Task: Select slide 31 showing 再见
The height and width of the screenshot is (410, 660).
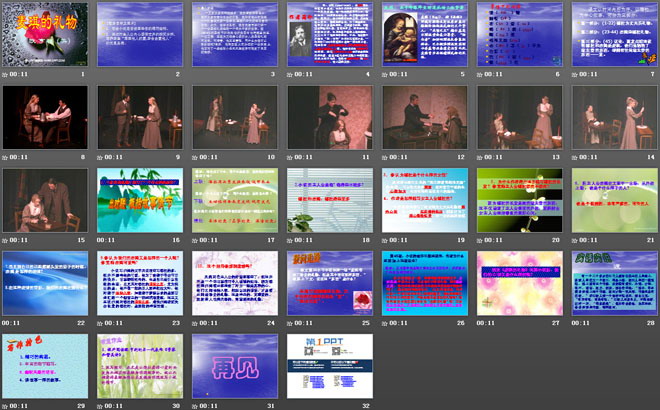Action: [x=235, y=366]
